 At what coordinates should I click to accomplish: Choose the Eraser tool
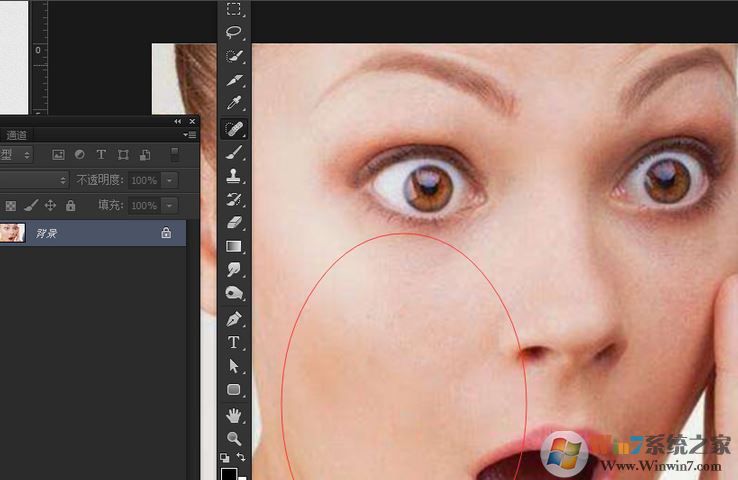point(233,222)
